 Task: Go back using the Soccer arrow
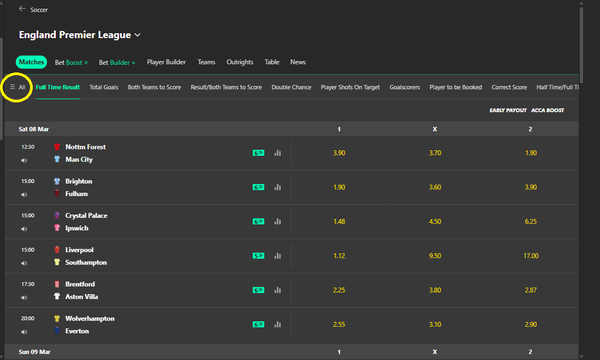(22, 9)
